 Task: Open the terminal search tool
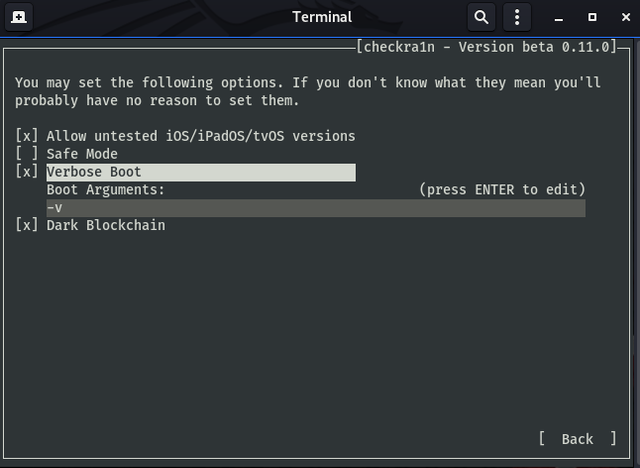pyautogui.click(x=482, y=17)
